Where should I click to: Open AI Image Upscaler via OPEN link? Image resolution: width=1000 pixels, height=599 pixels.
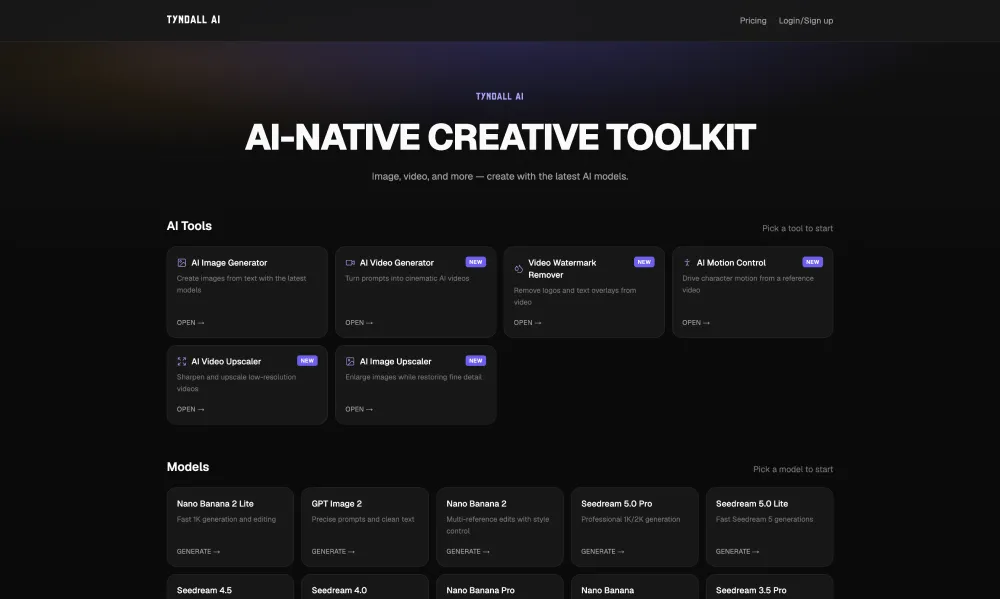tap(359, 410)
